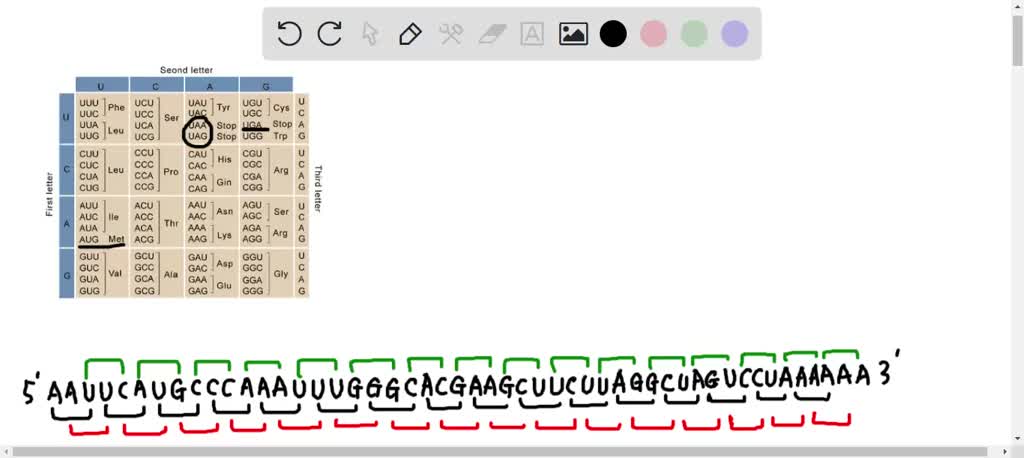
Task: Click the 'Asp' amino acid label
Action: [x=225, y=263]
